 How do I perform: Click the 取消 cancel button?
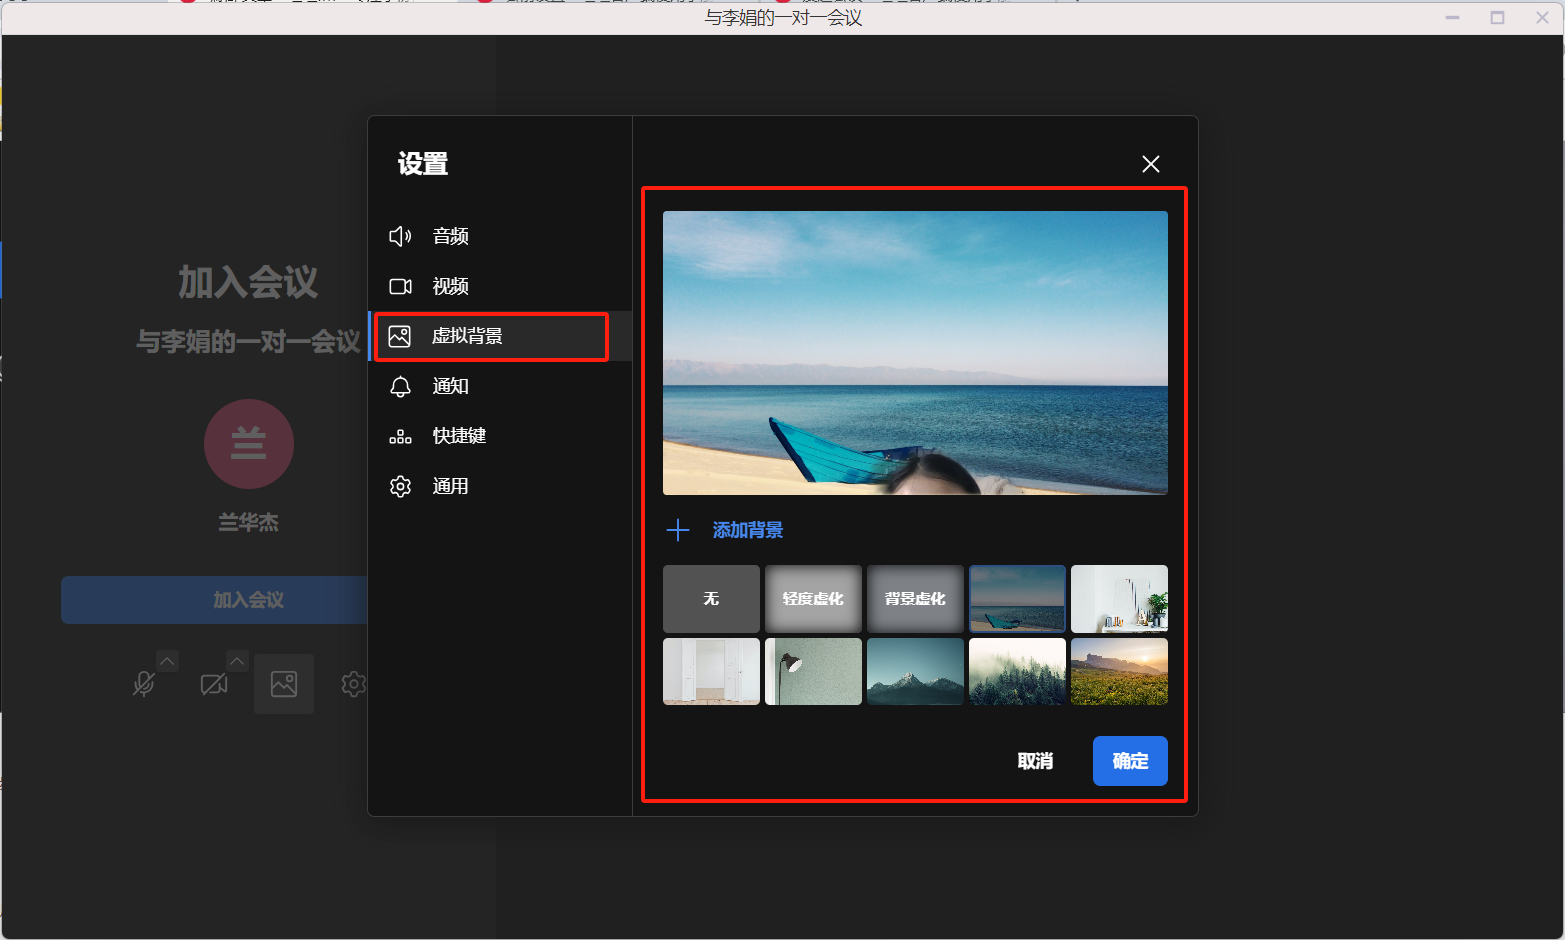click(x=1035, y=761)
